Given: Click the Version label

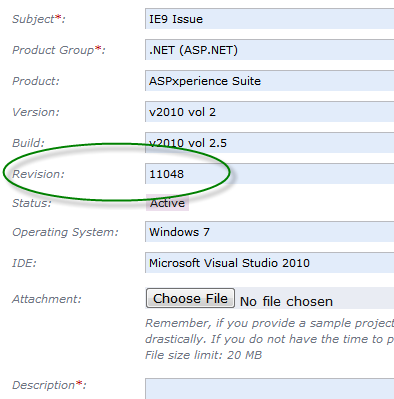Looking at the screenshot, I should (36, 112).
